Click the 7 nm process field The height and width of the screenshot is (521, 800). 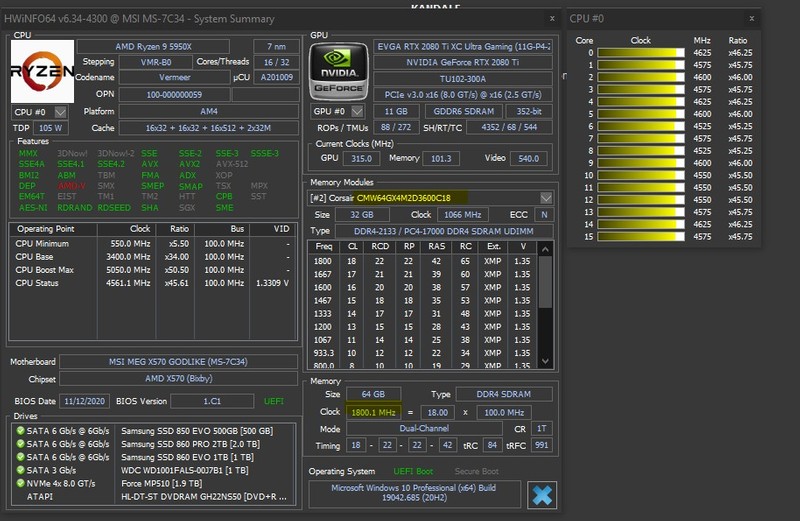click(277, 46)
